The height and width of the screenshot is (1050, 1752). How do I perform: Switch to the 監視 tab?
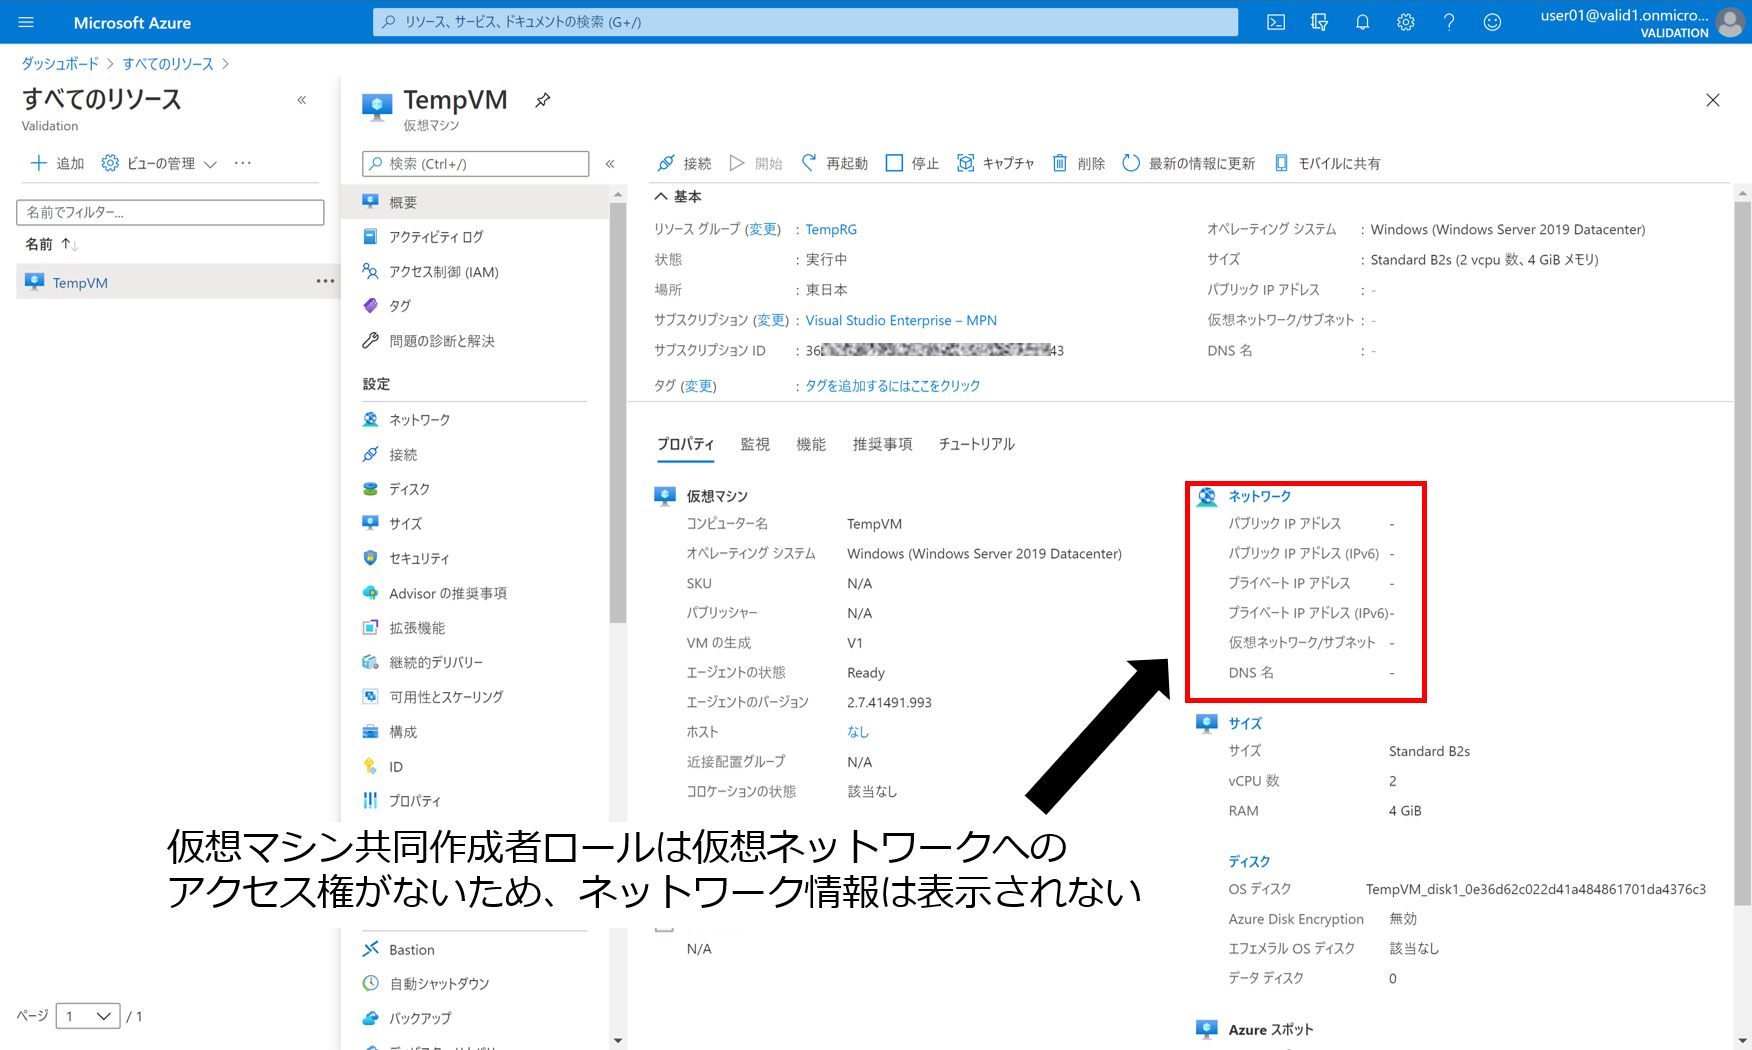755,444
